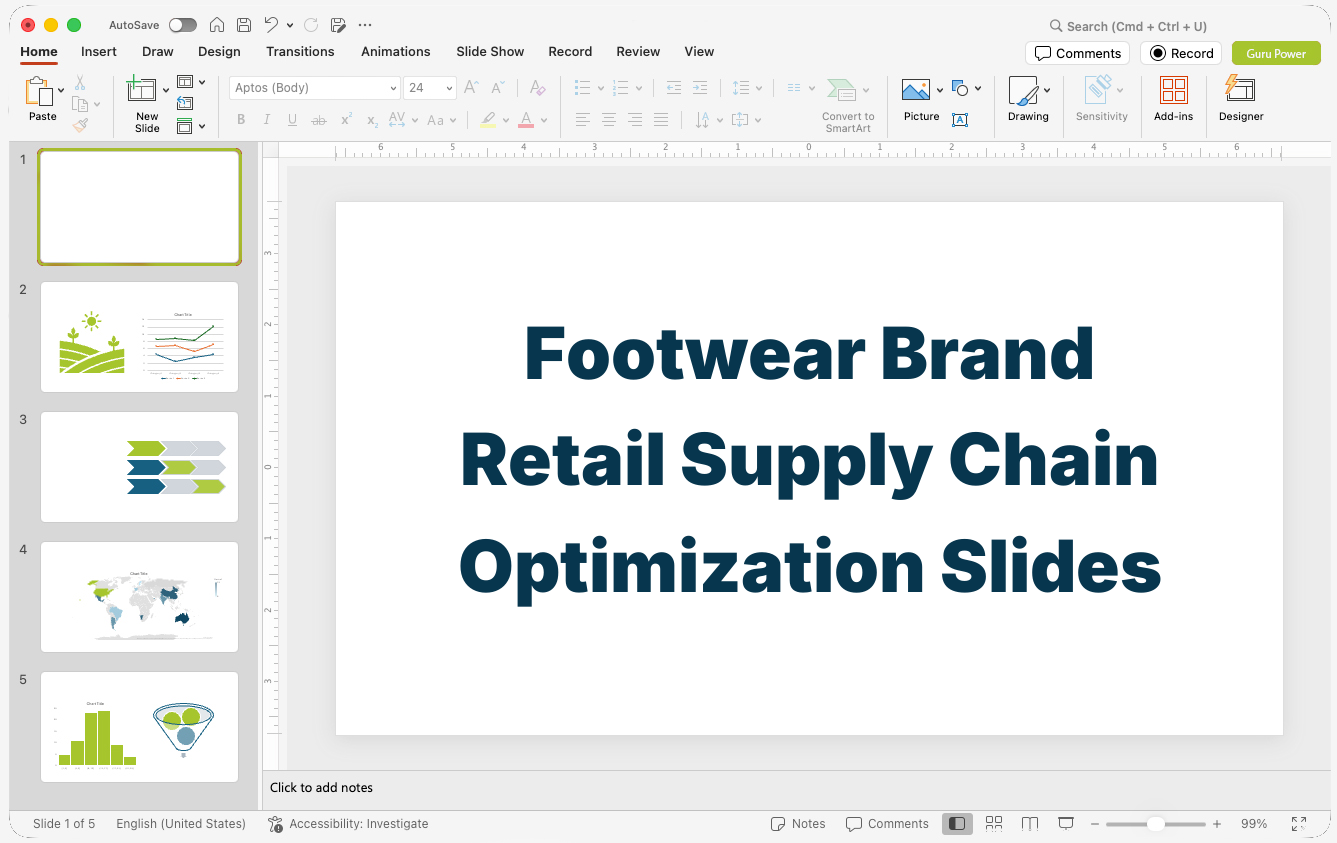This screenshot has width=1337, height=843.
Task: Open the Insert tab
Action: [x=99, y=51]
